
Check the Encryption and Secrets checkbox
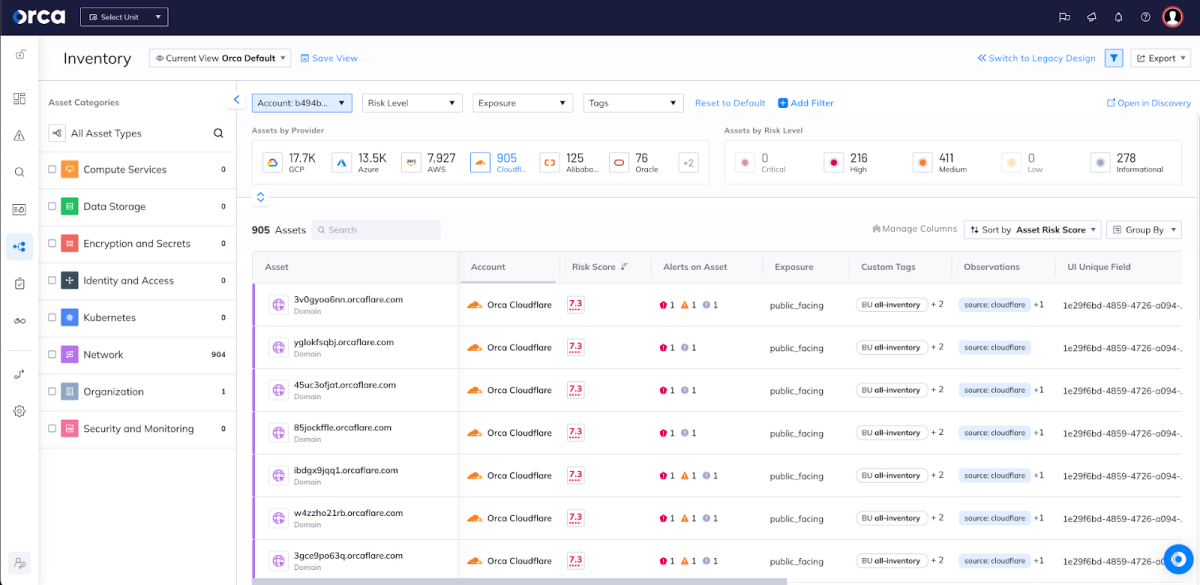click(x=52, y=244)
